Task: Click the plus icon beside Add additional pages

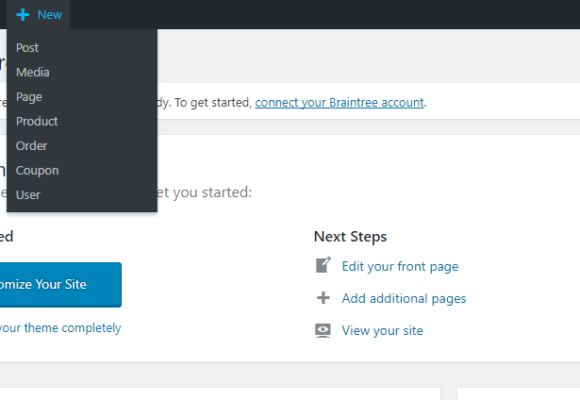Action: [x=323, y=298]
